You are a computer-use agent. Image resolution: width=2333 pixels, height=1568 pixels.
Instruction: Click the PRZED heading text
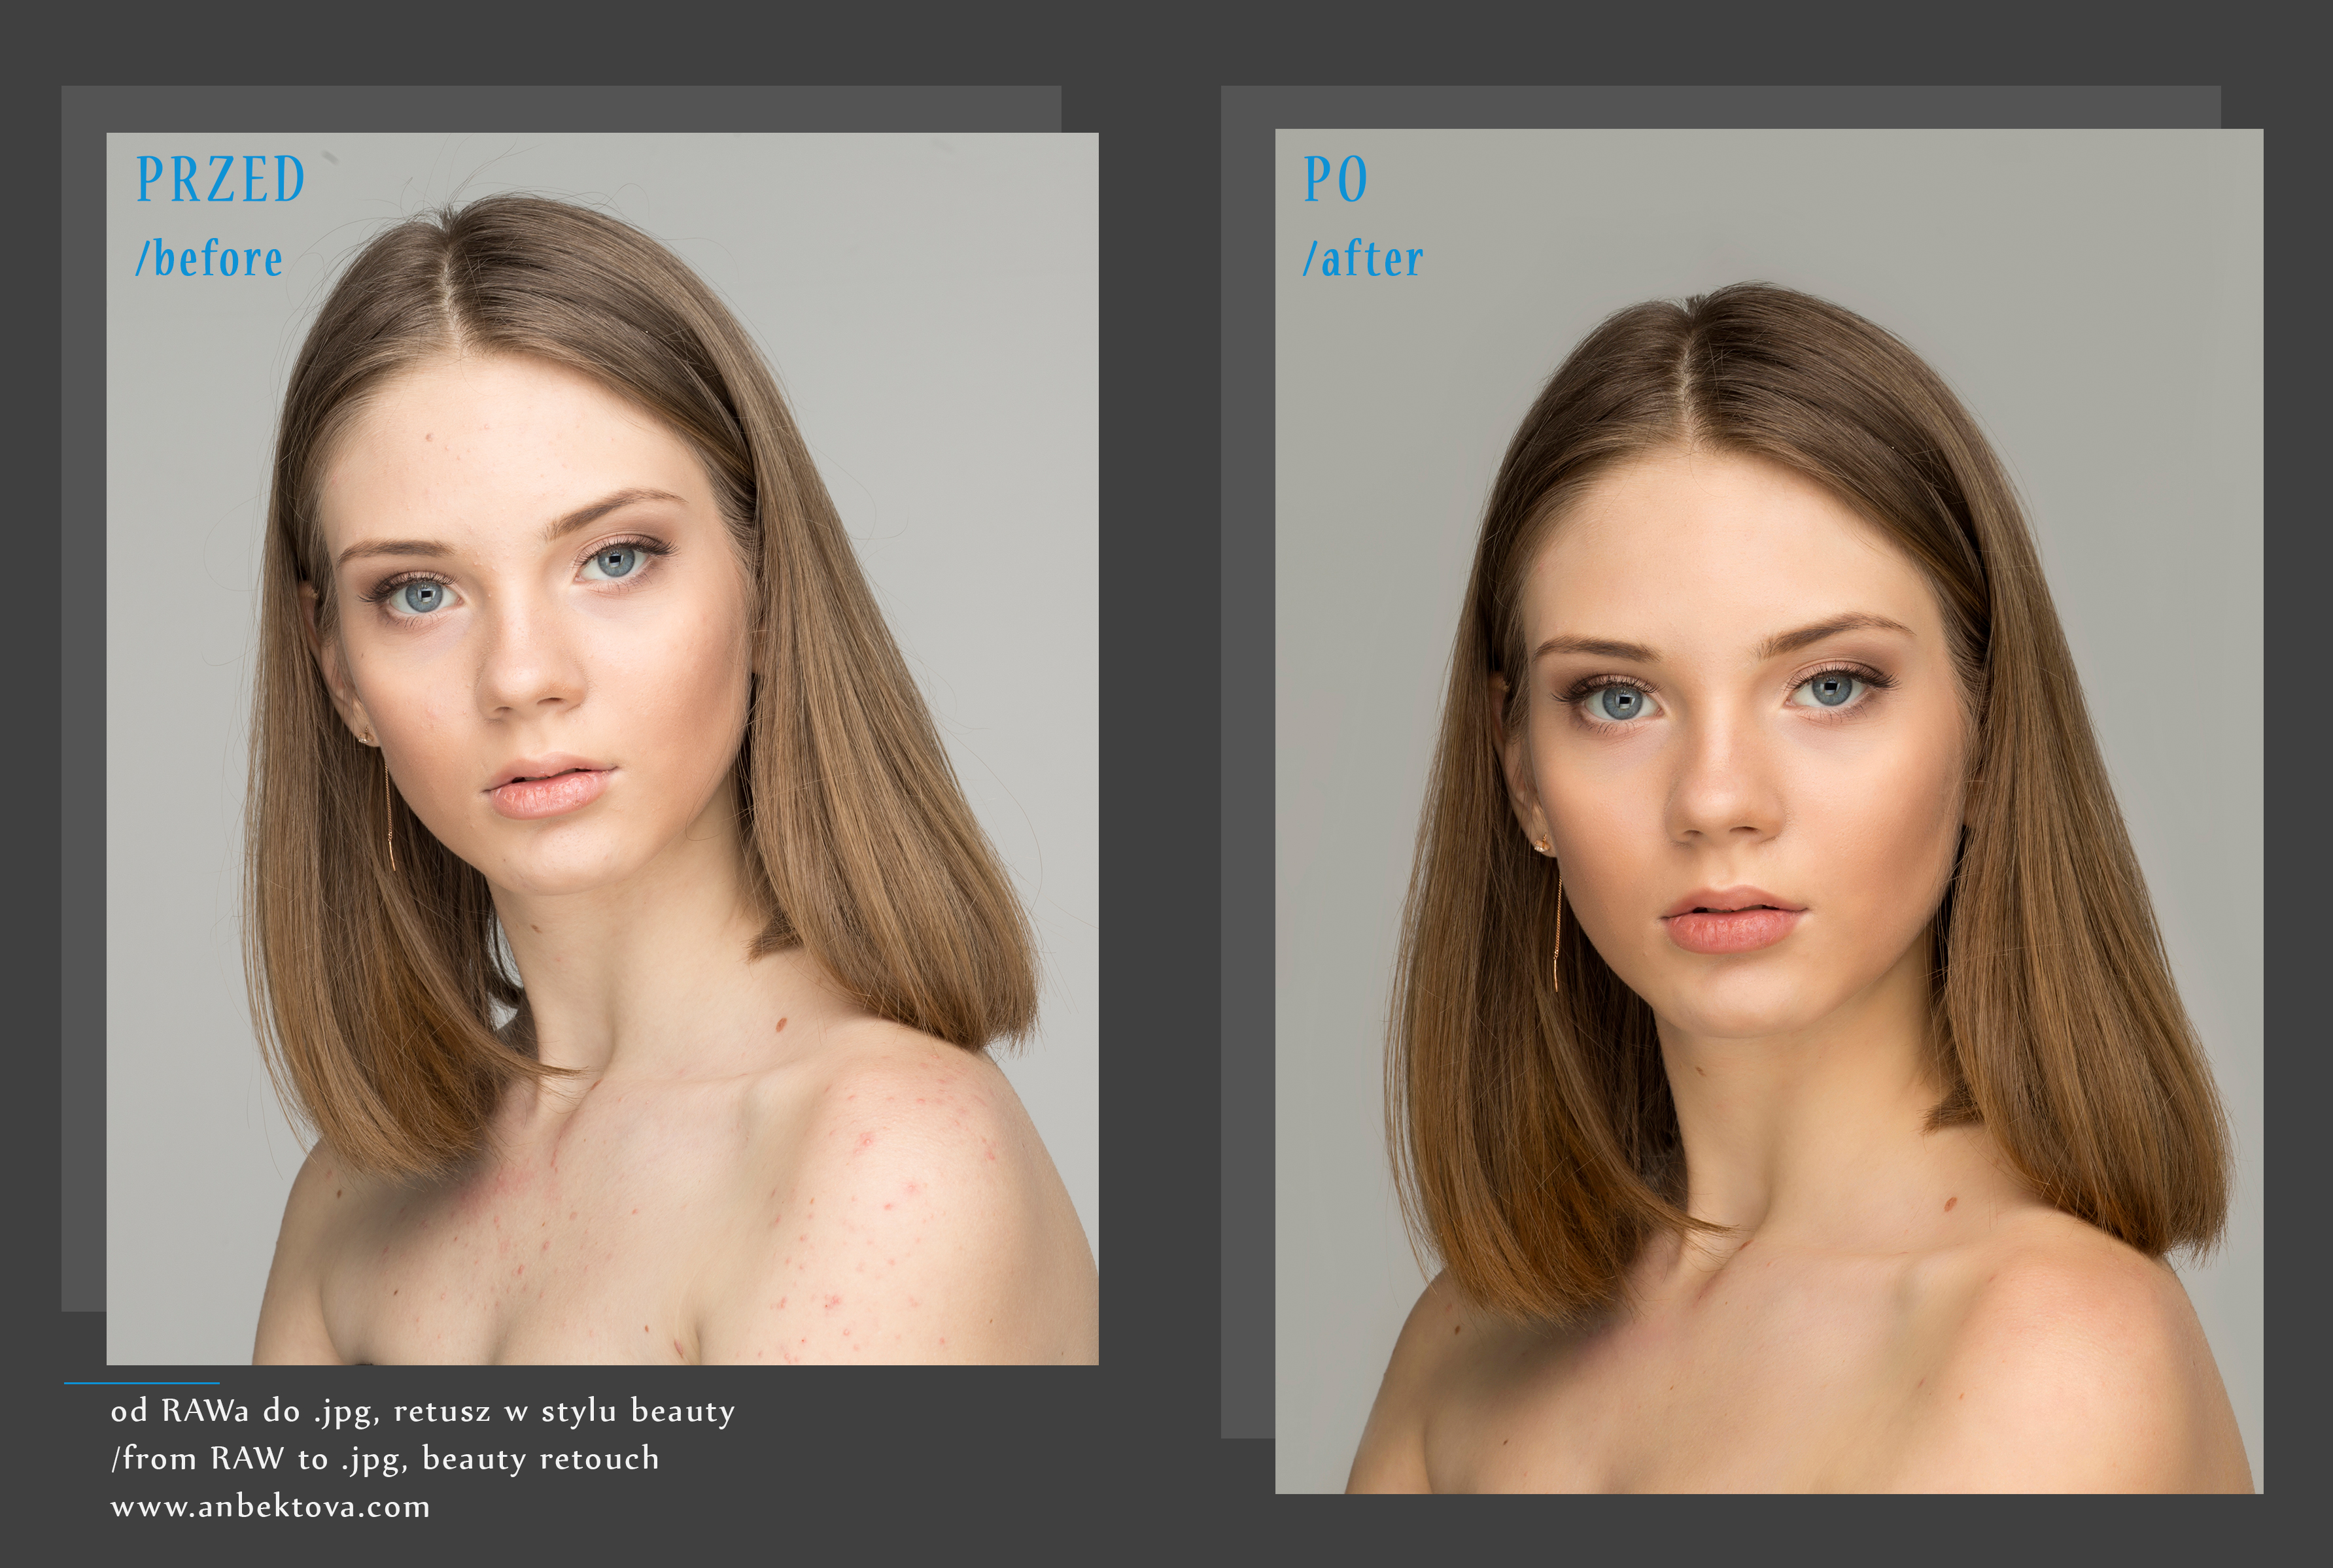tap(220, 180)
